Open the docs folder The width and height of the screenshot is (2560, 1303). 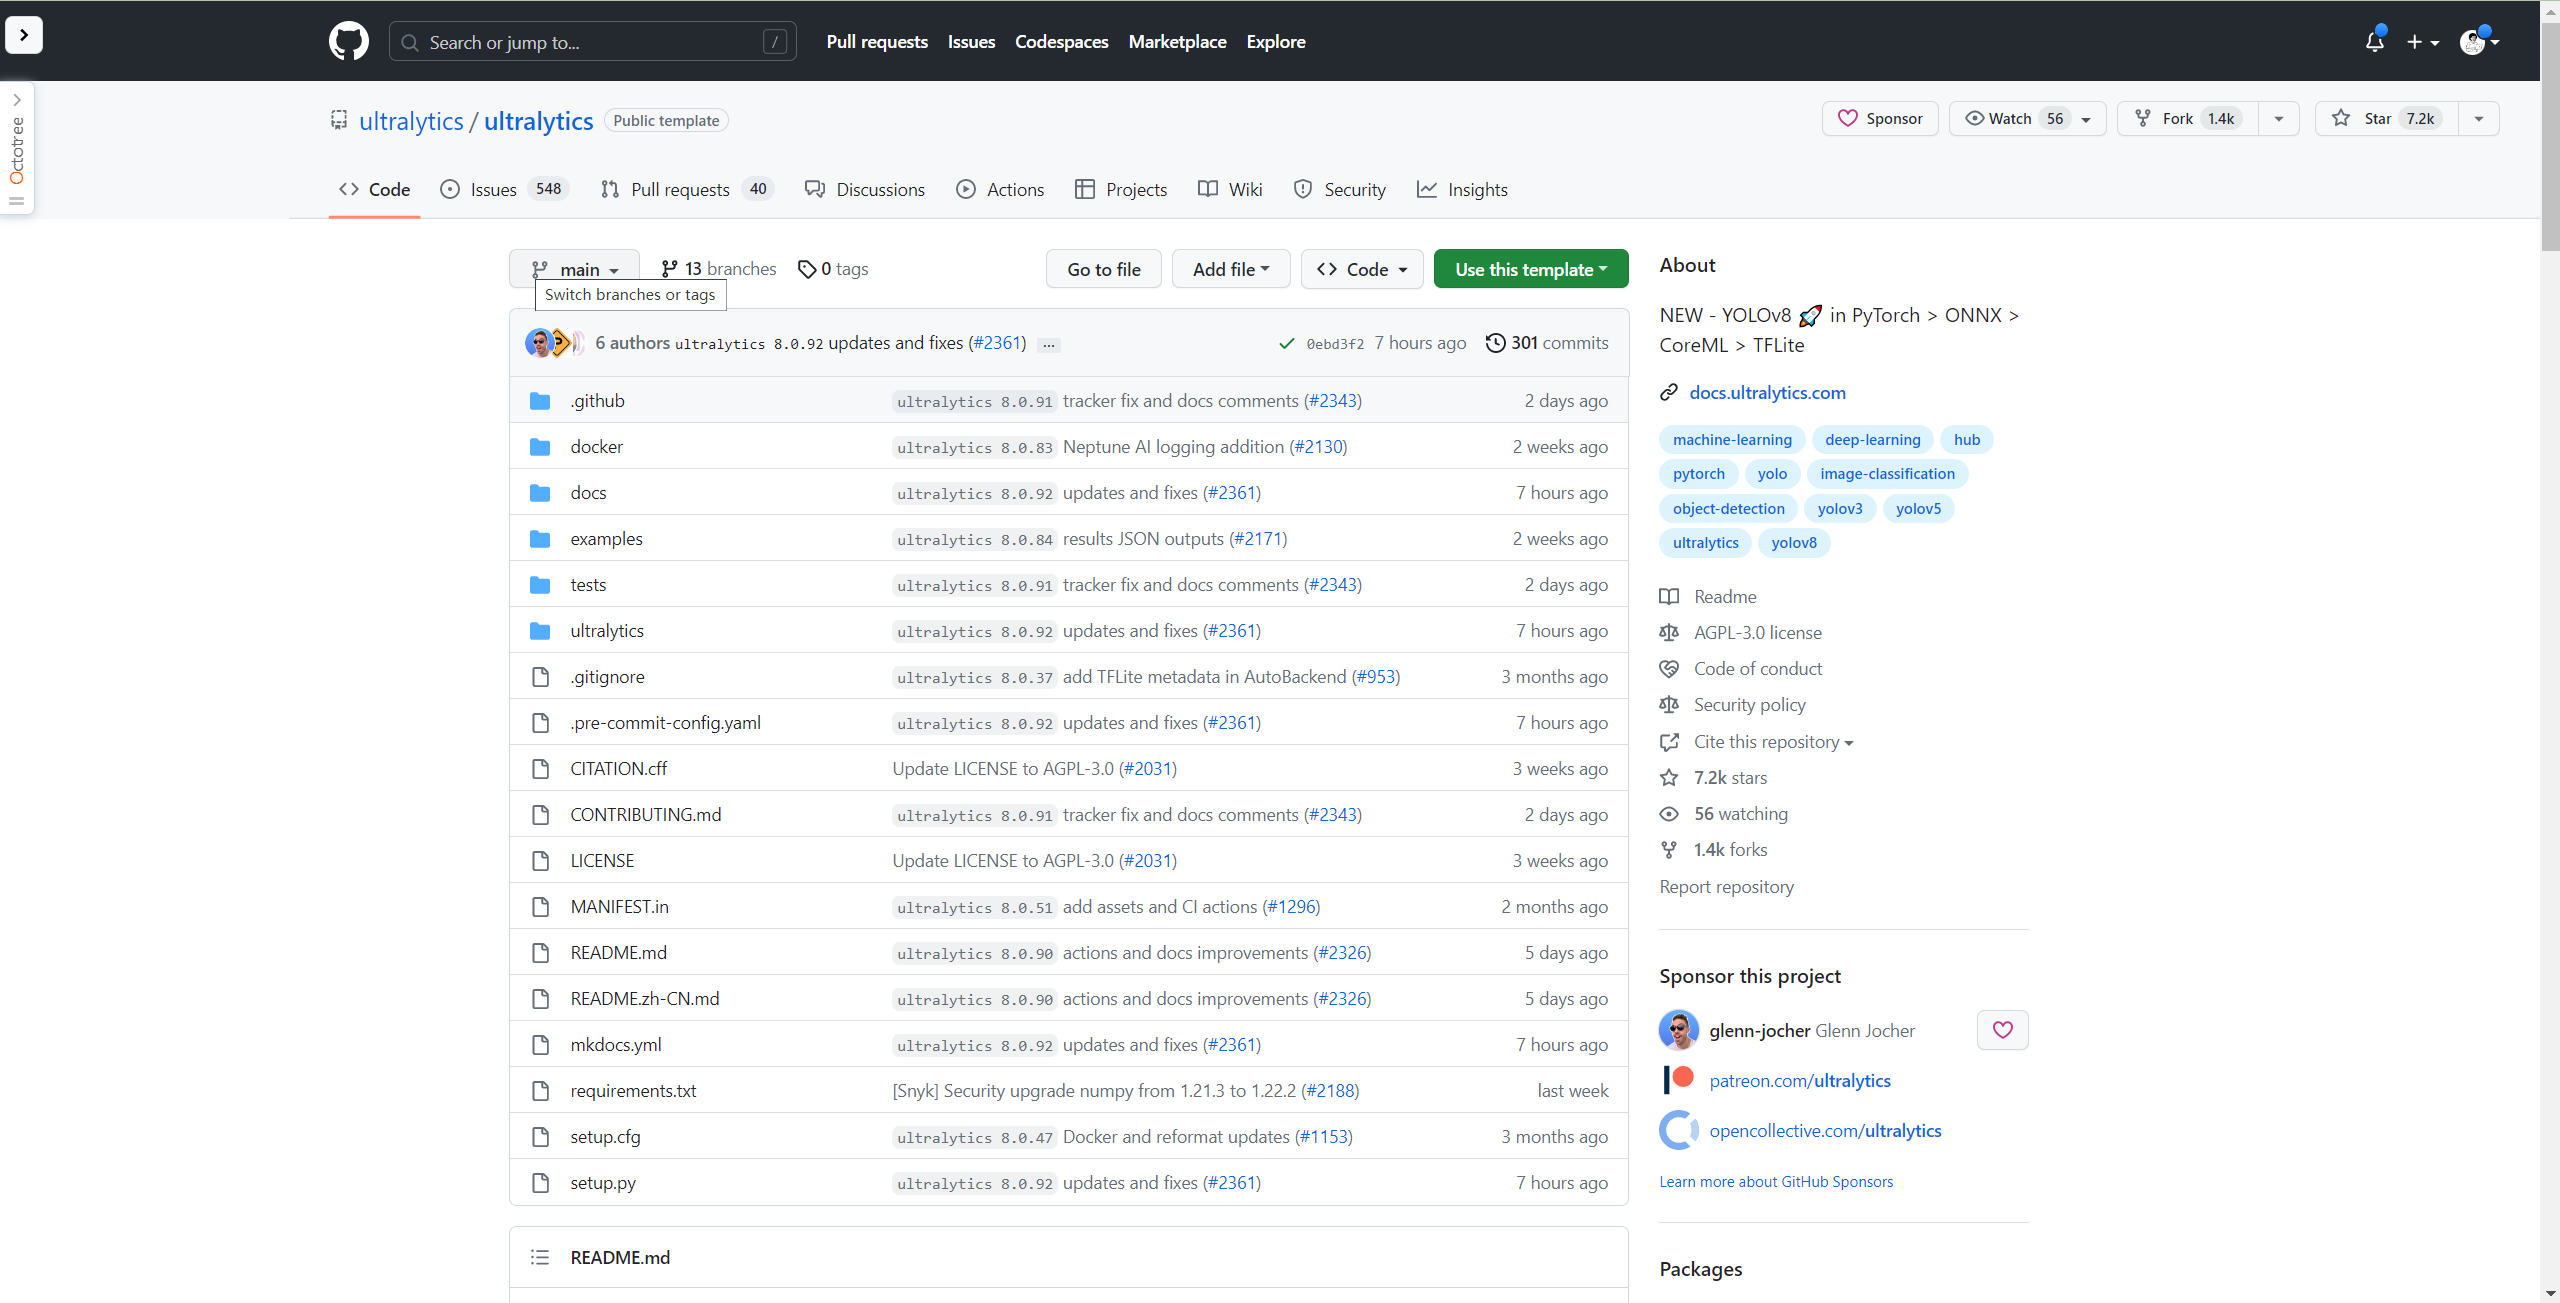click(x=588, y=493)
